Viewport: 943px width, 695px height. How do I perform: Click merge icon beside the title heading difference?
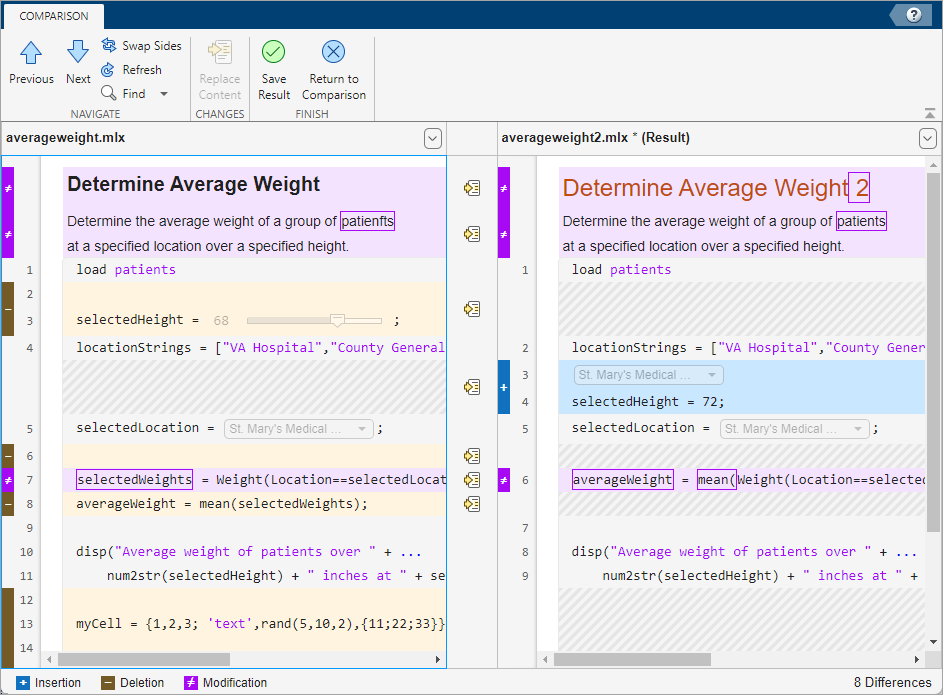click(471, 187)
